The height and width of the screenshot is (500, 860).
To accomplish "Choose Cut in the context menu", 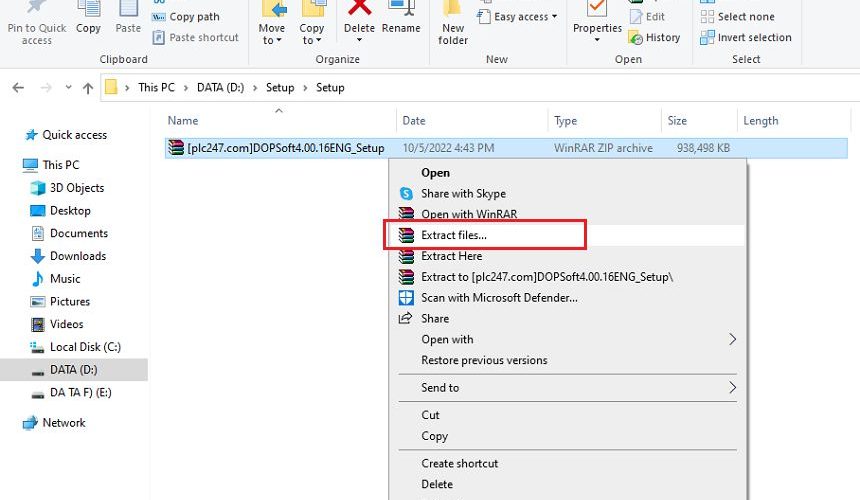I will 567,415.
